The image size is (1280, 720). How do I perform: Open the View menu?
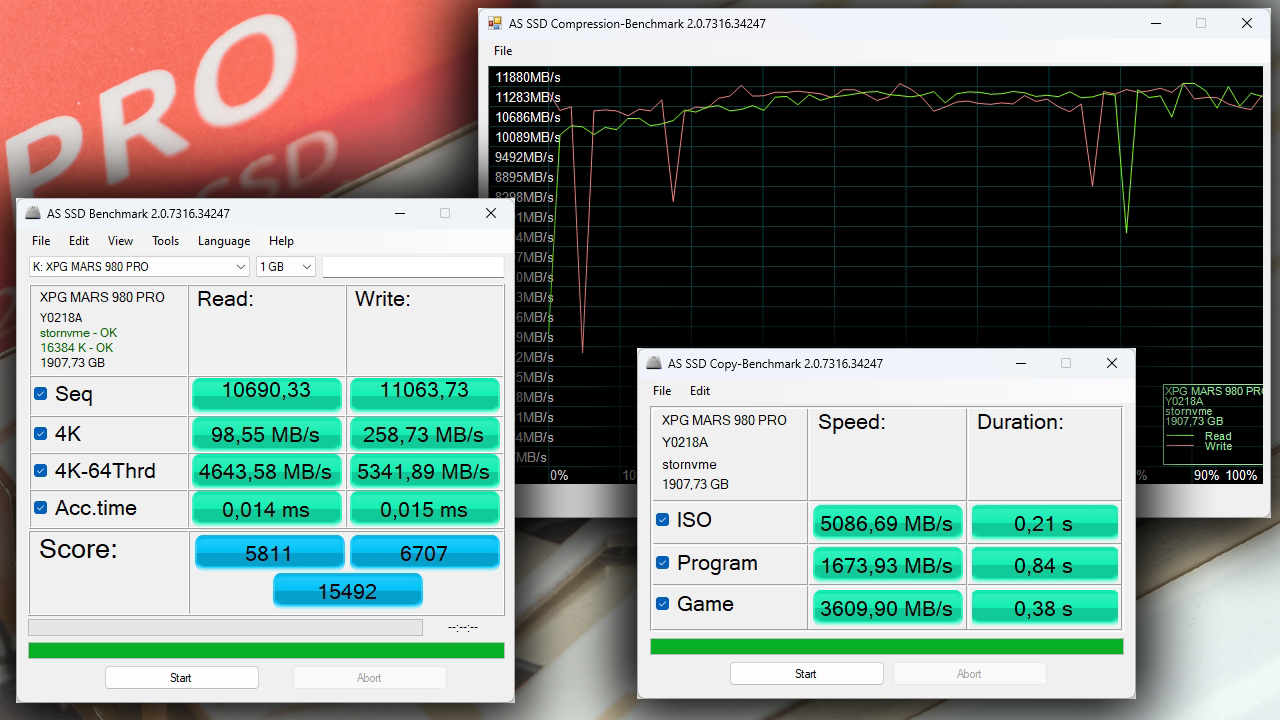point(120,241)
